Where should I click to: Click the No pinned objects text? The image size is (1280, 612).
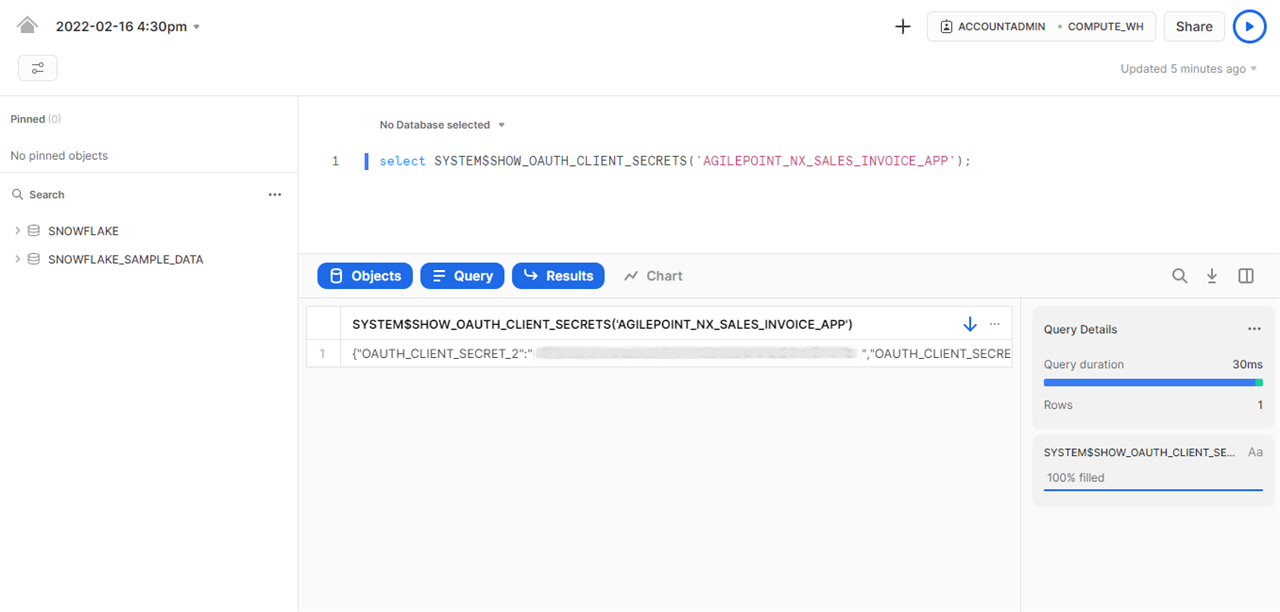point(59,156)
